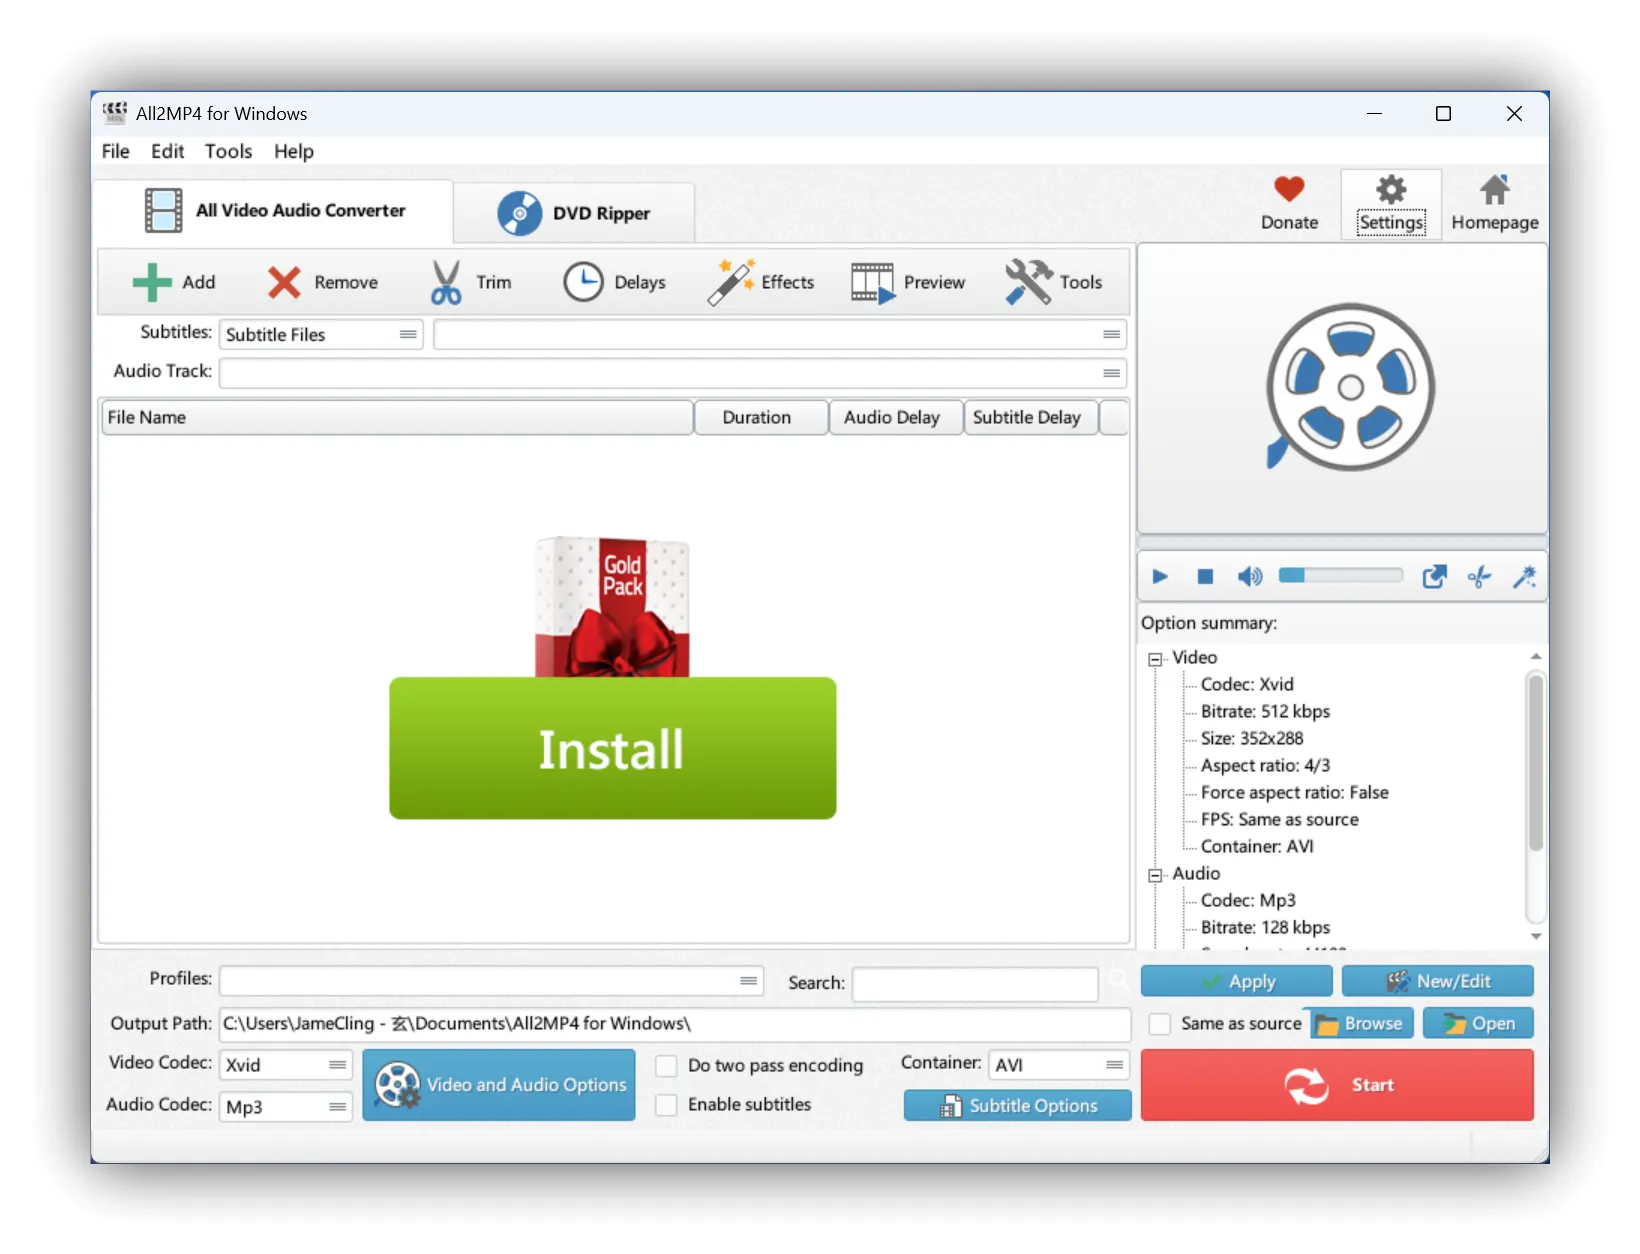Viewport: 1640px width, 1254px height.
Task: Click the Preview filmstrip icon
Action: (872, 283)
